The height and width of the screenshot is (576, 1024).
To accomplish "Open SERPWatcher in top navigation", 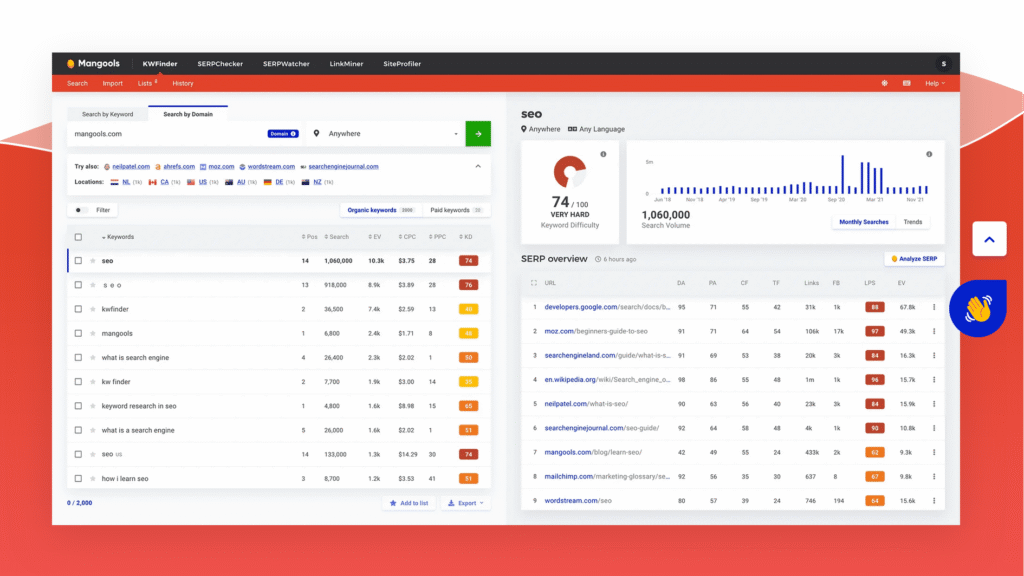I will (286, 64).
